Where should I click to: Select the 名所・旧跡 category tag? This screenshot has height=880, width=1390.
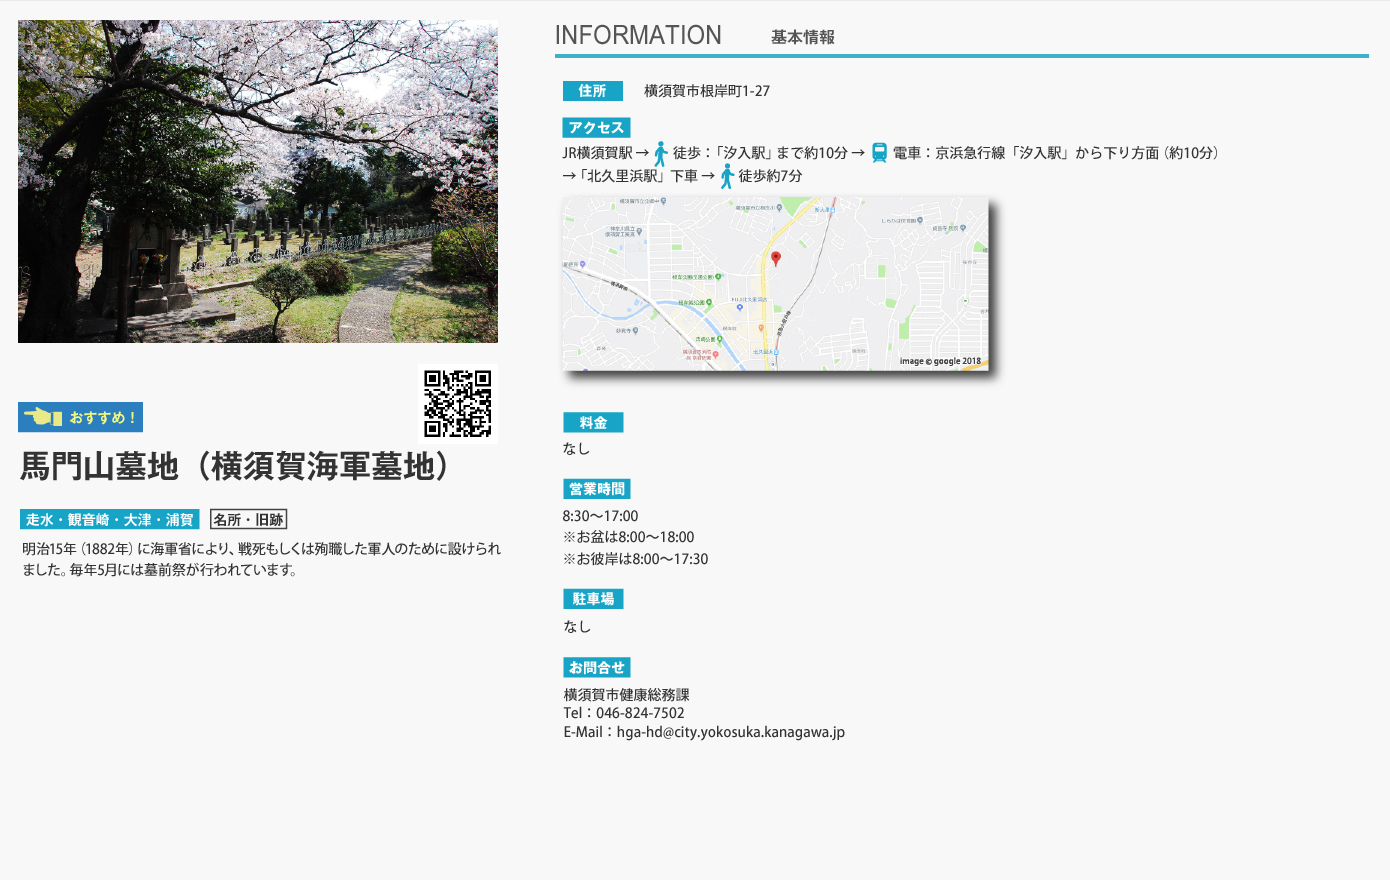tap(249, 520)
